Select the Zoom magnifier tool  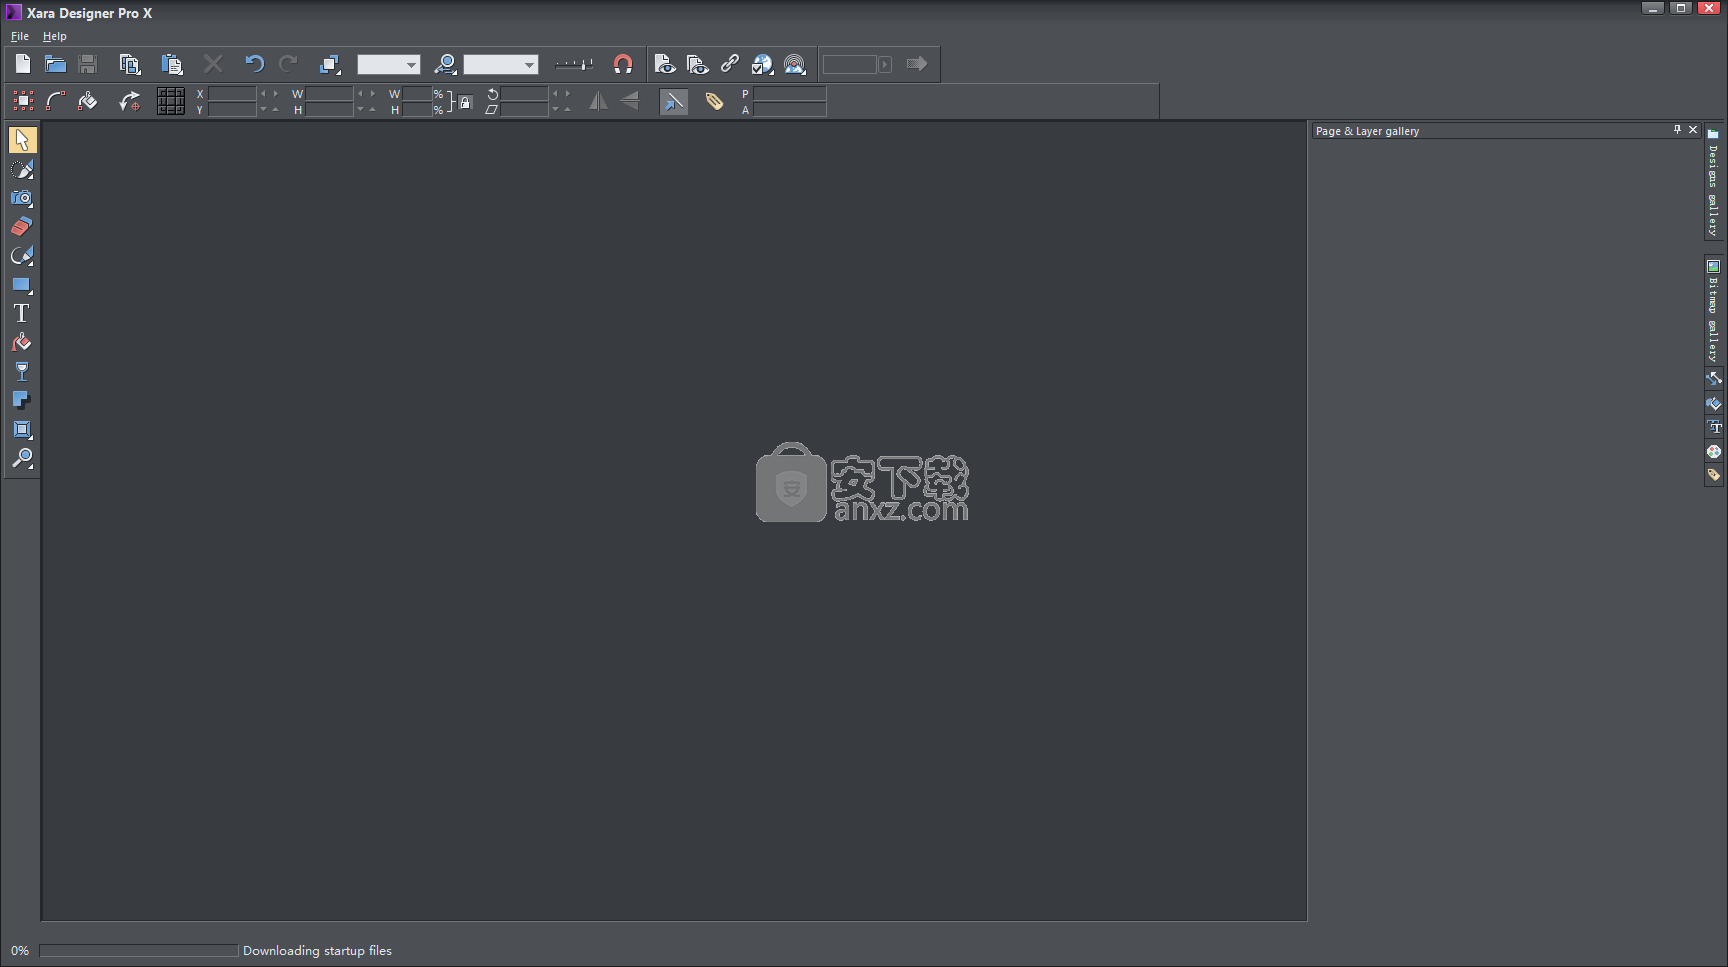22,459
